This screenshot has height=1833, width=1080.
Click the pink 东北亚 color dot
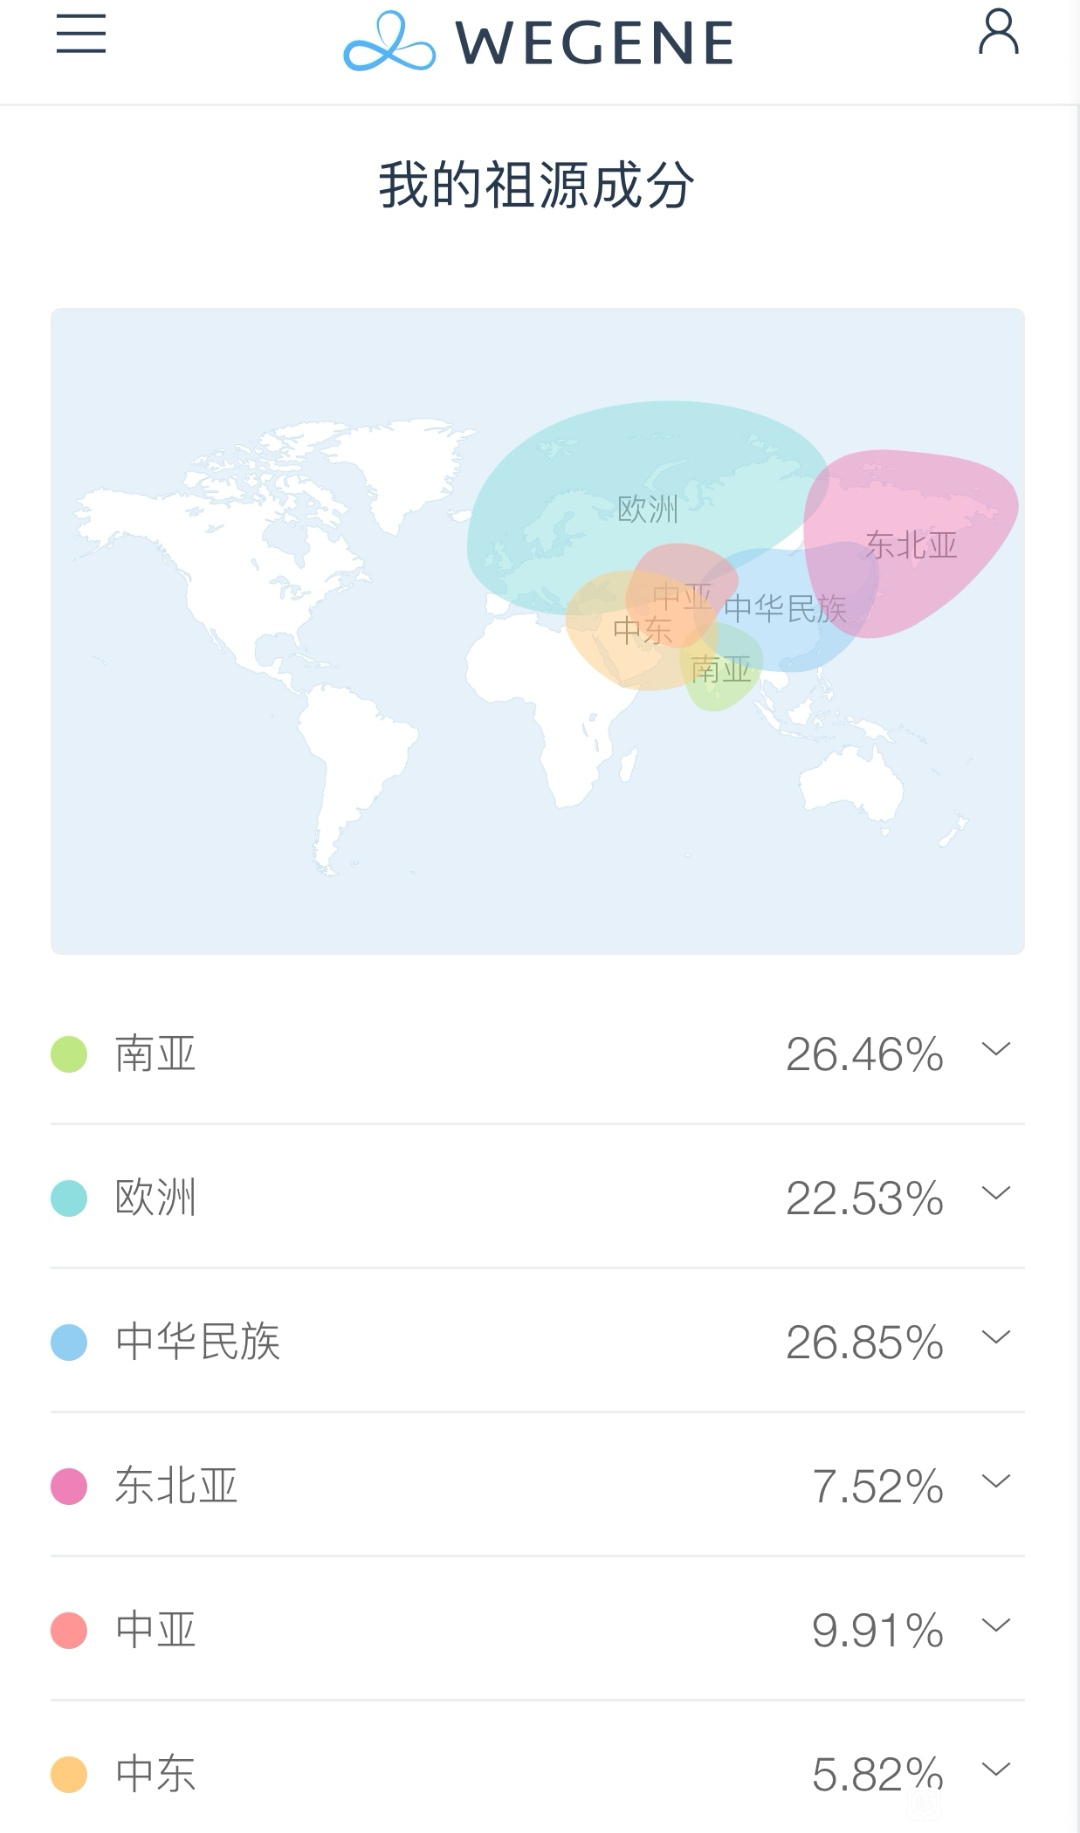[x=69, y=1486]
